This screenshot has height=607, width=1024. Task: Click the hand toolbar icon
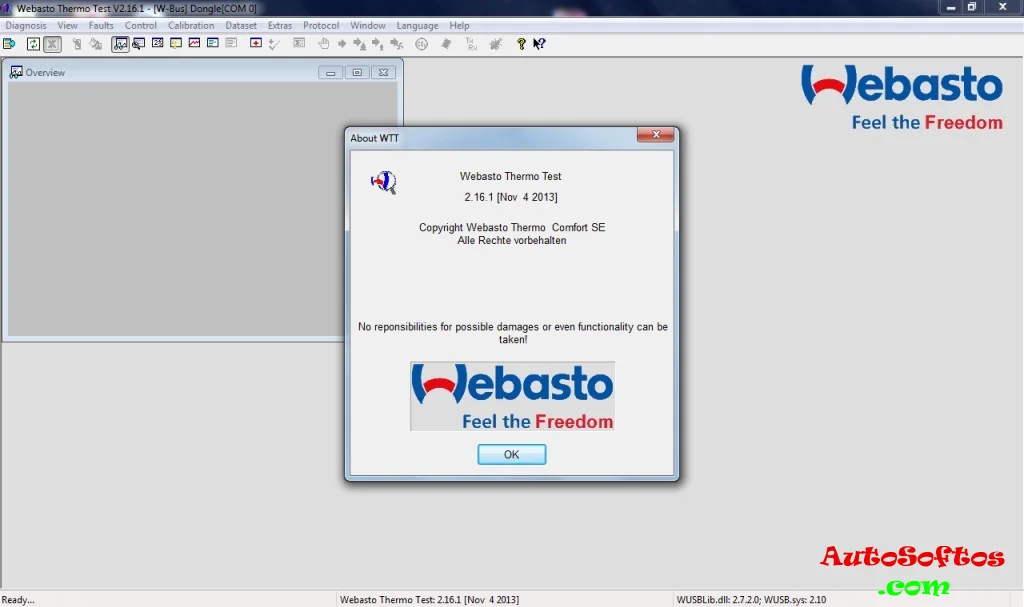pos(323,44)
